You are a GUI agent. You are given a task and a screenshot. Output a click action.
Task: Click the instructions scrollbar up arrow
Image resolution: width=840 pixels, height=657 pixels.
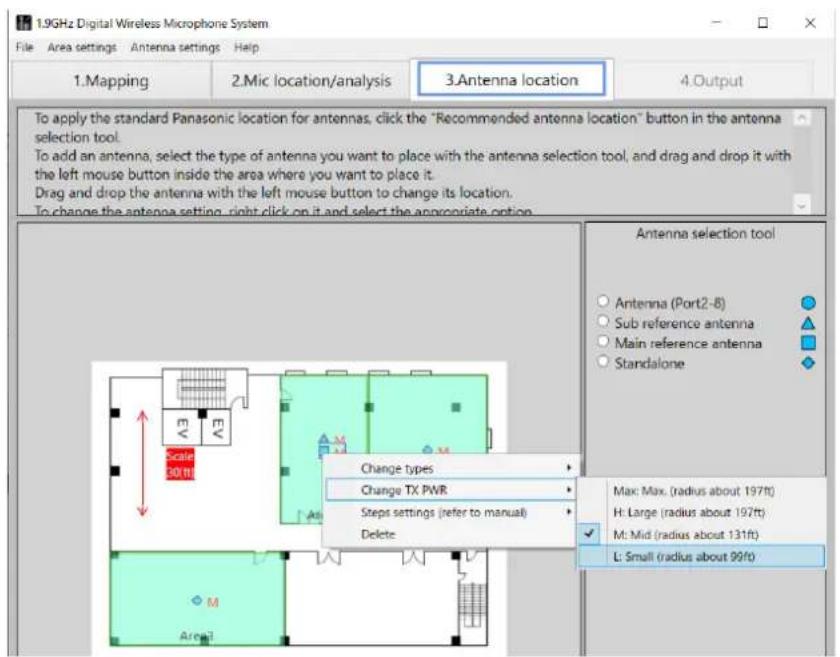tap(801, 118)
